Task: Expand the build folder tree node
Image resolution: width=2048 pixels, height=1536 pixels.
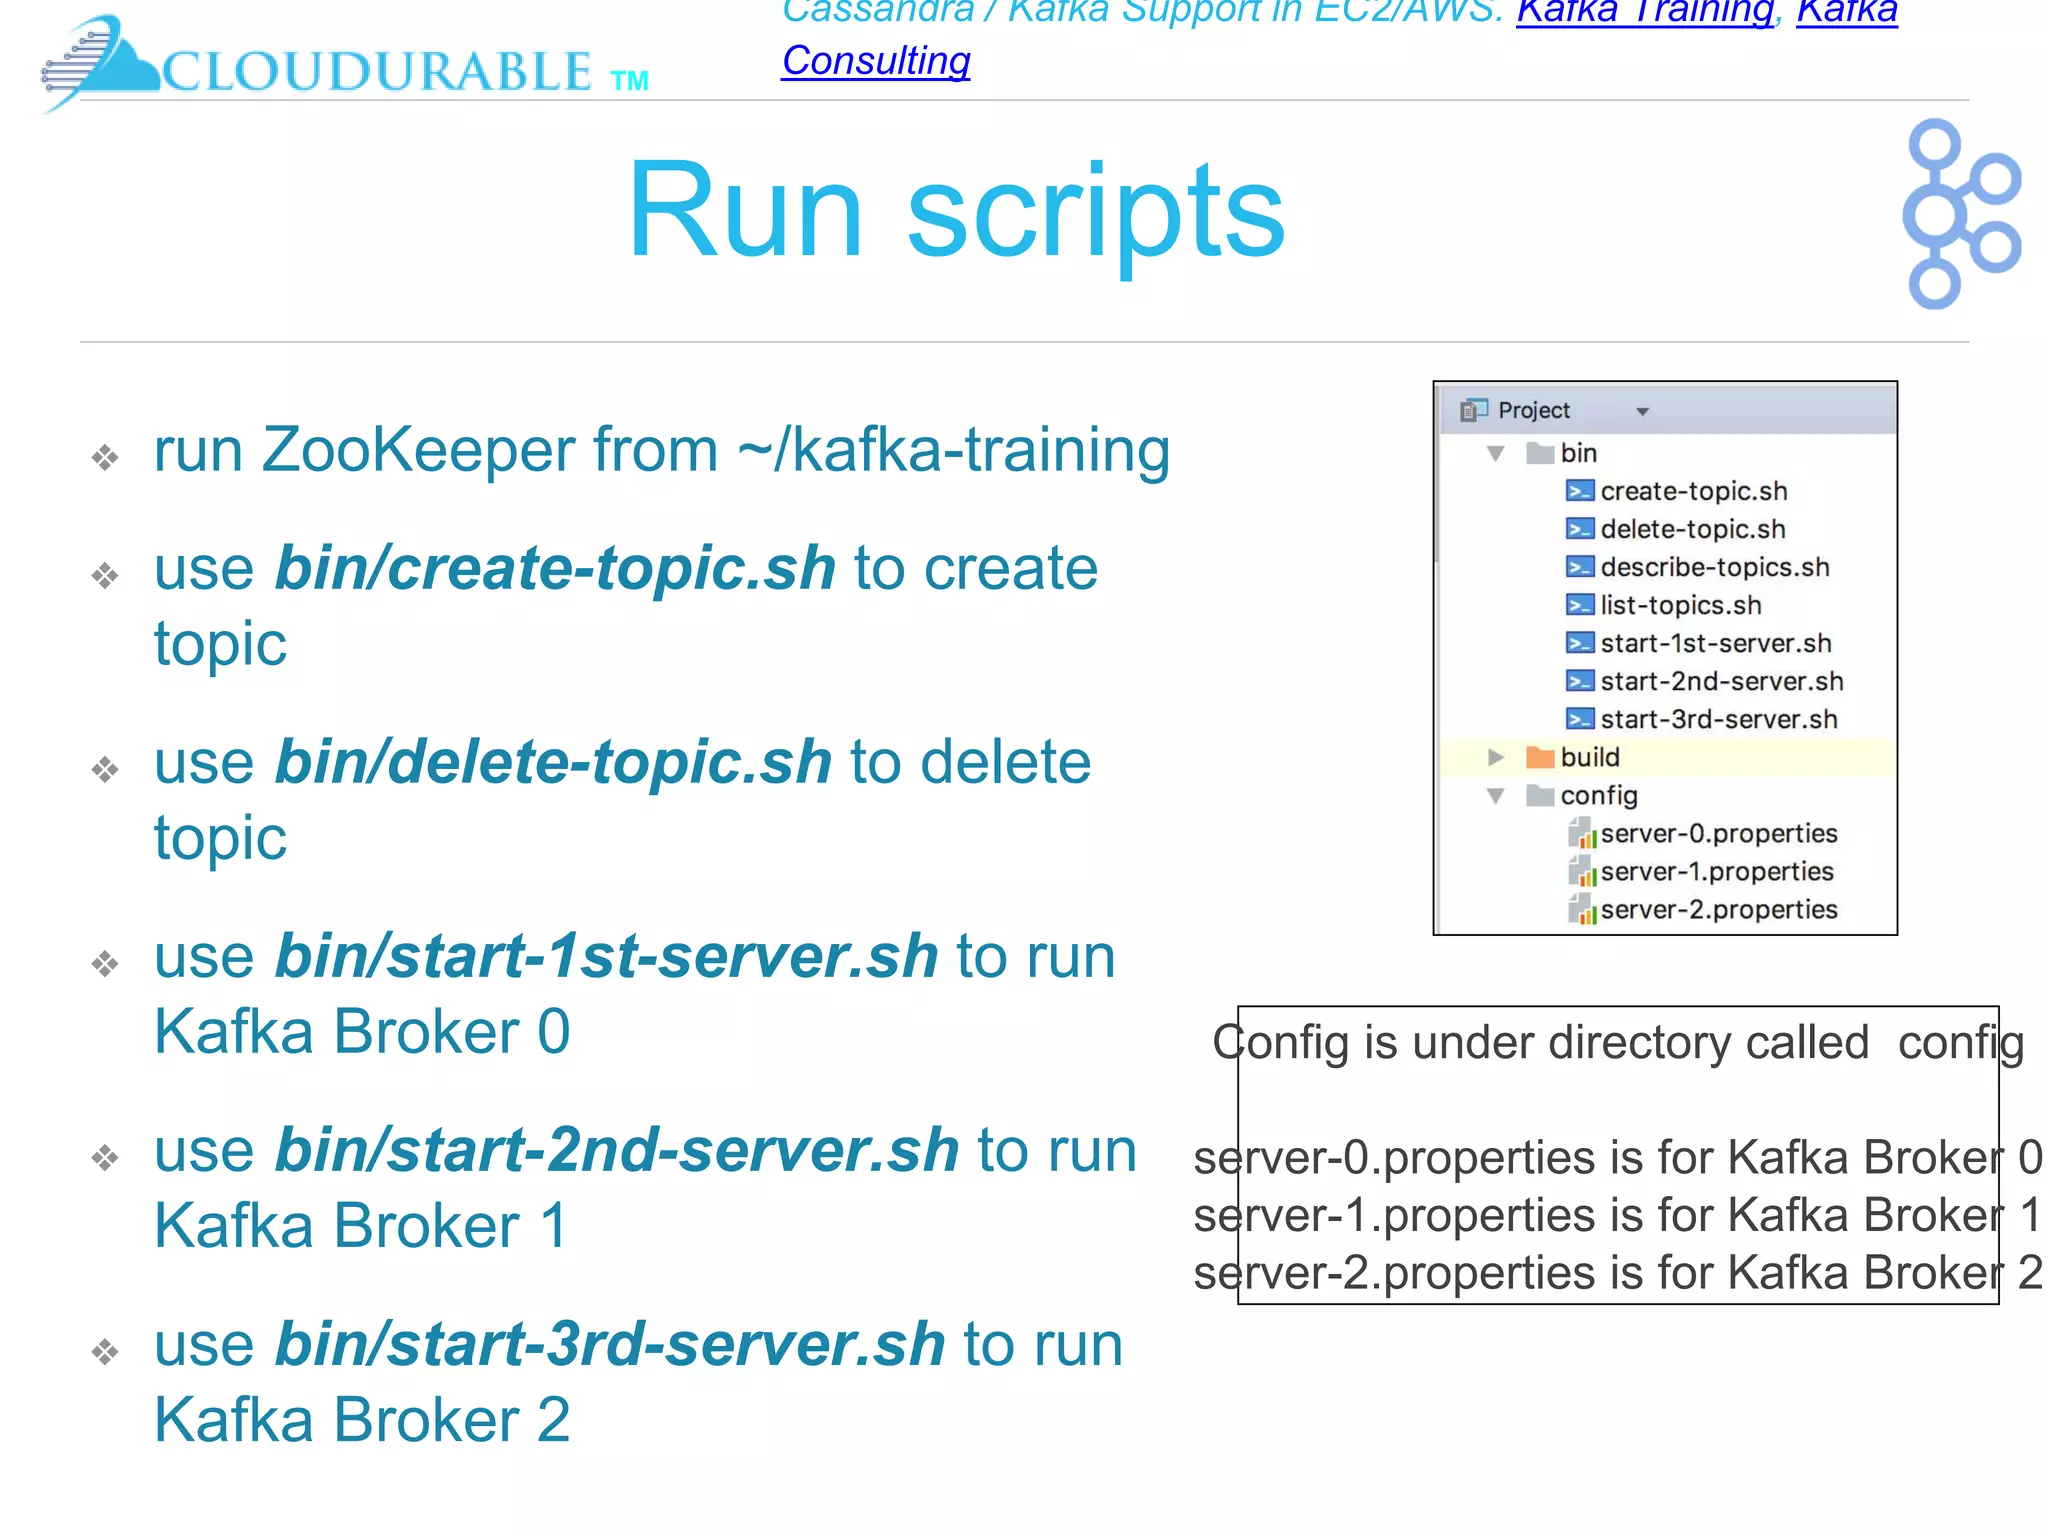Action: (x=1496, y=757)
